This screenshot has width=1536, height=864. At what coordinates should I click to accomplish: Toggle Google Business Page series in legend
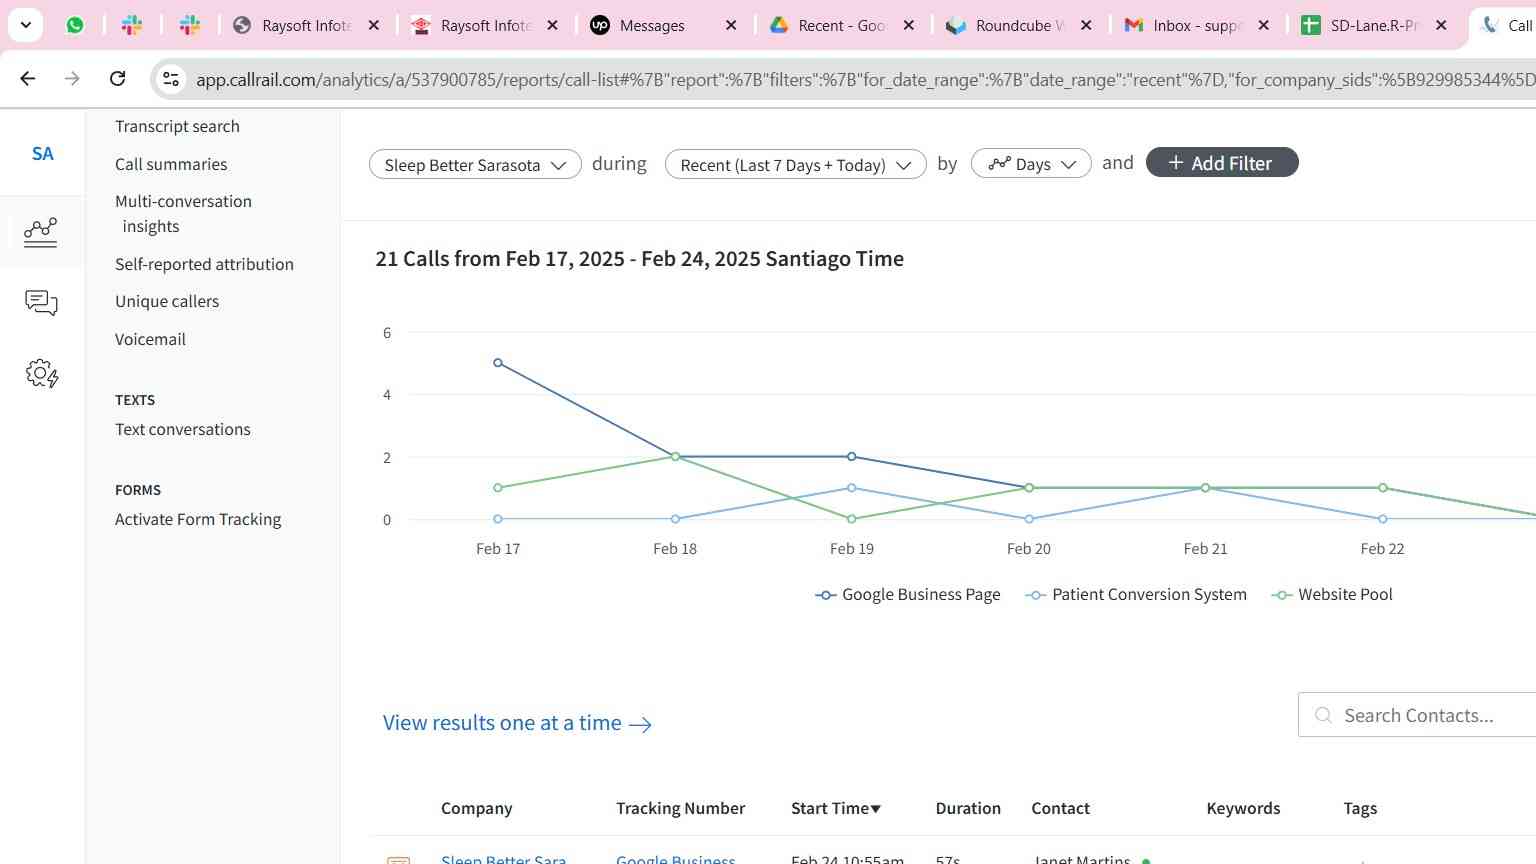coord(908,595)
